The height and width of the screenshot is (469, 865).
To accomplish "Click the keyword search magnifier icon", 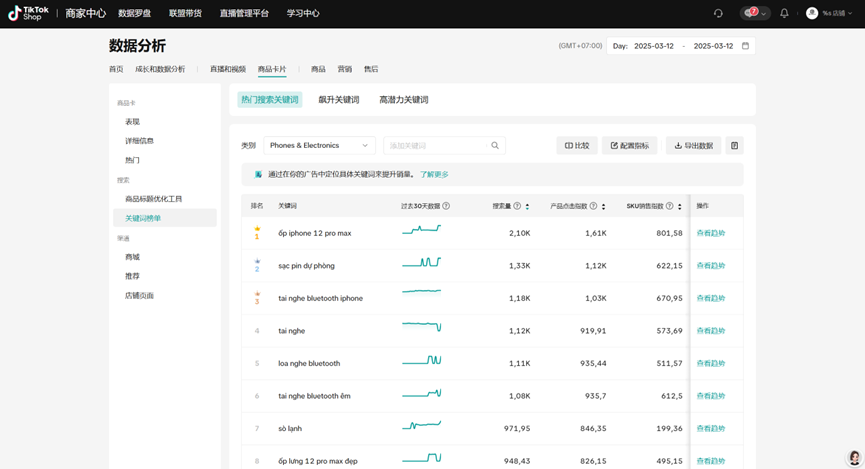I will pyautogui.click(x=495, y=146).
